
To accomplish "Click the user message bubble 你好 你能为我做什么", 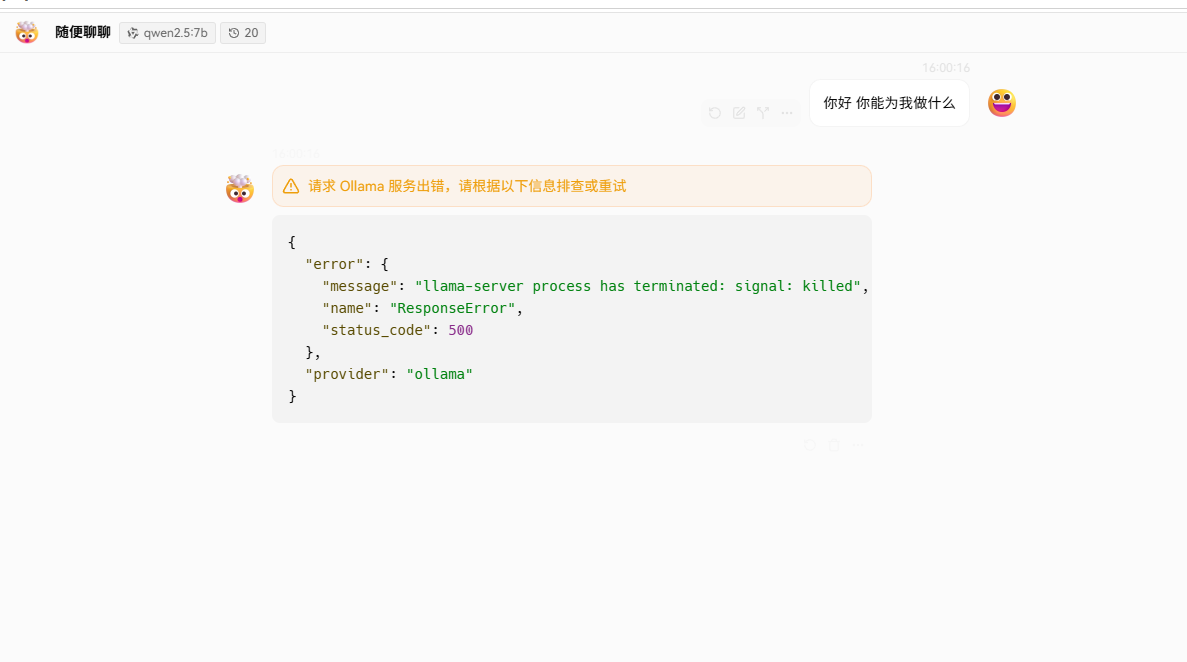I will (x=889, y=103).
